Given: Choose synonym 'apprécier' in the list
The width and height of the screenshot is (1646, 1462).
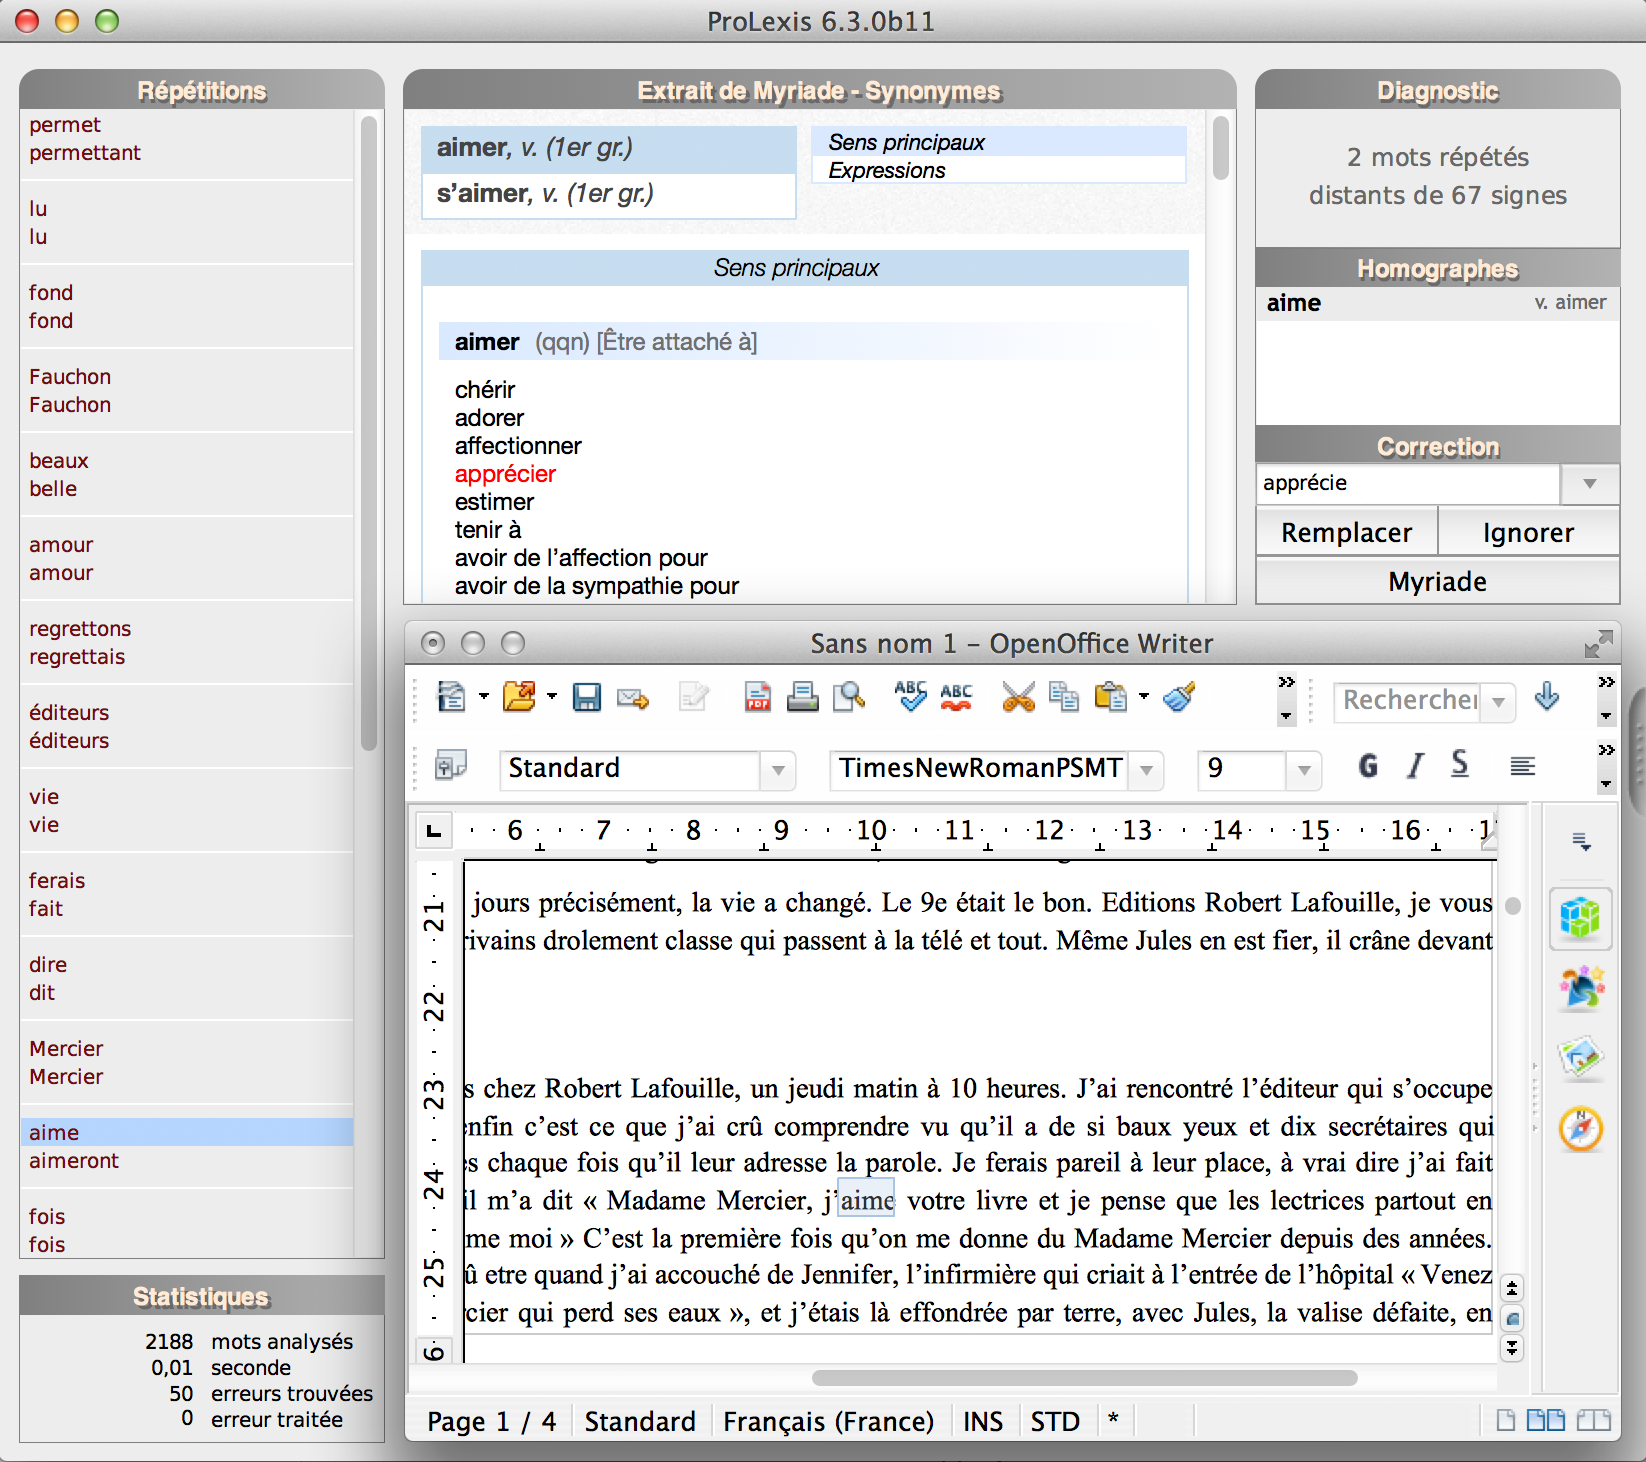Looking at the screenshot, I should point(505,474).
